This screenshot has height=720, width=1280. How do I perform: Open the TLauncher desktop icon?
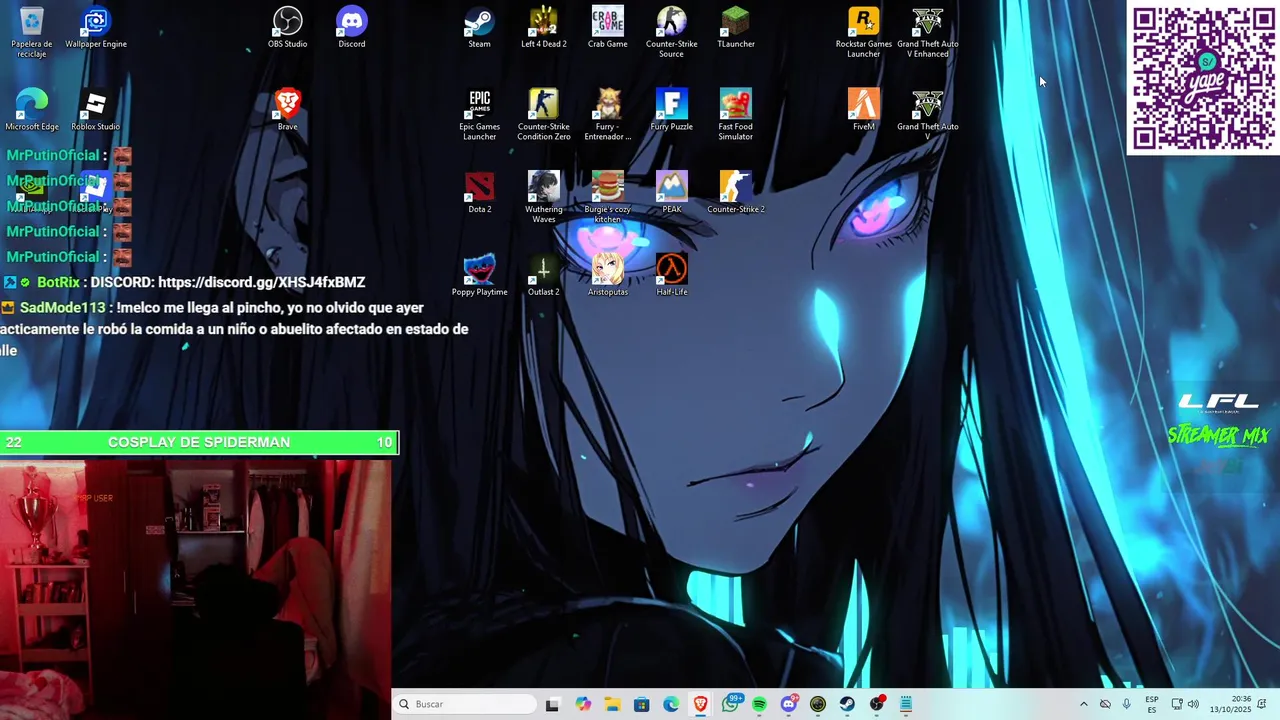coord(736,28)
